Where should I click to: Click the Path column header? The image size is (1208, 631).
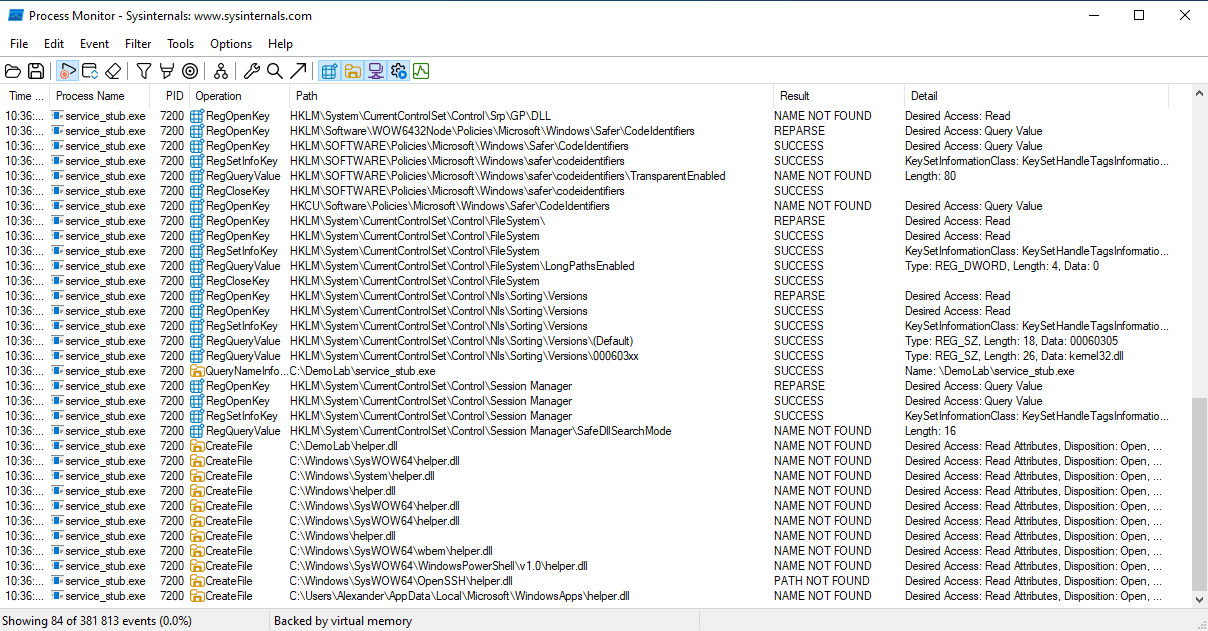531,96
